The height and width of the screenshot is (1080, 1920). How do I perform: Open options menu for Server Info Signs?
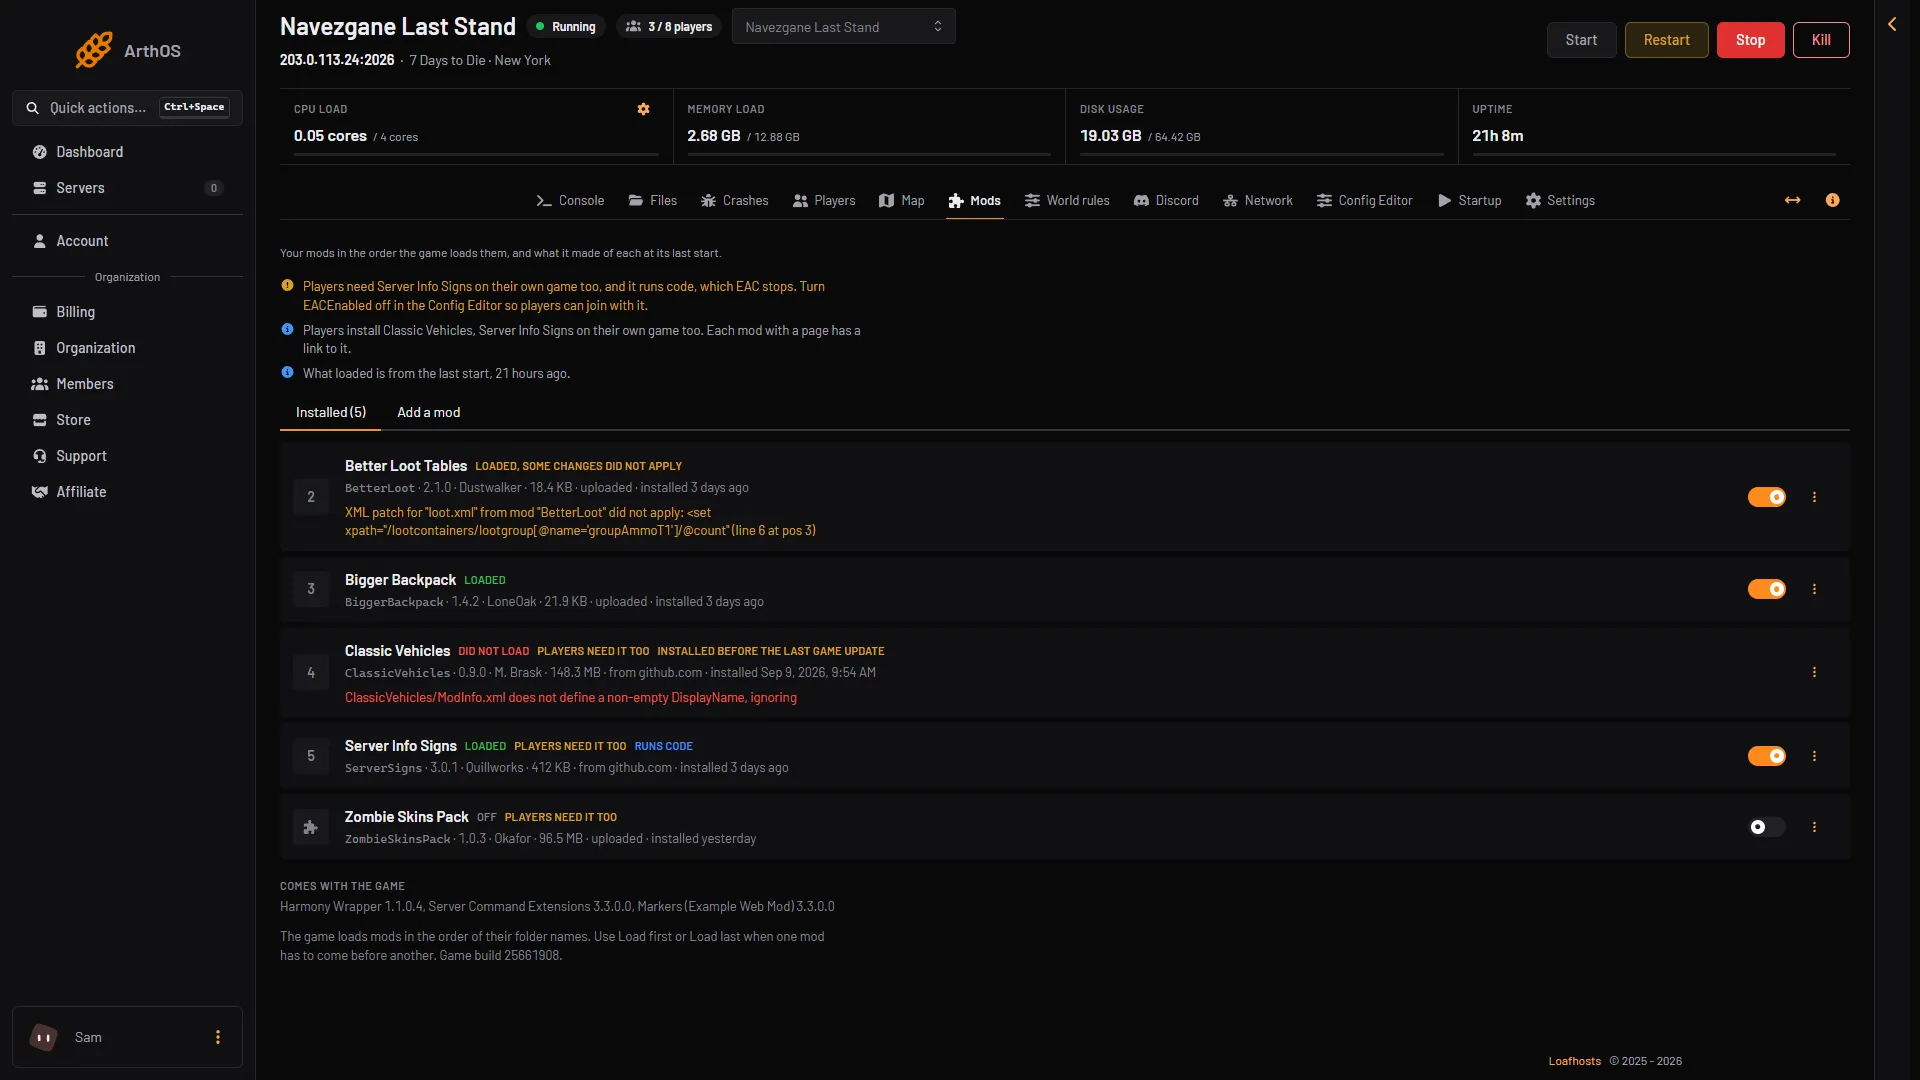click(x=1814, y=756)
